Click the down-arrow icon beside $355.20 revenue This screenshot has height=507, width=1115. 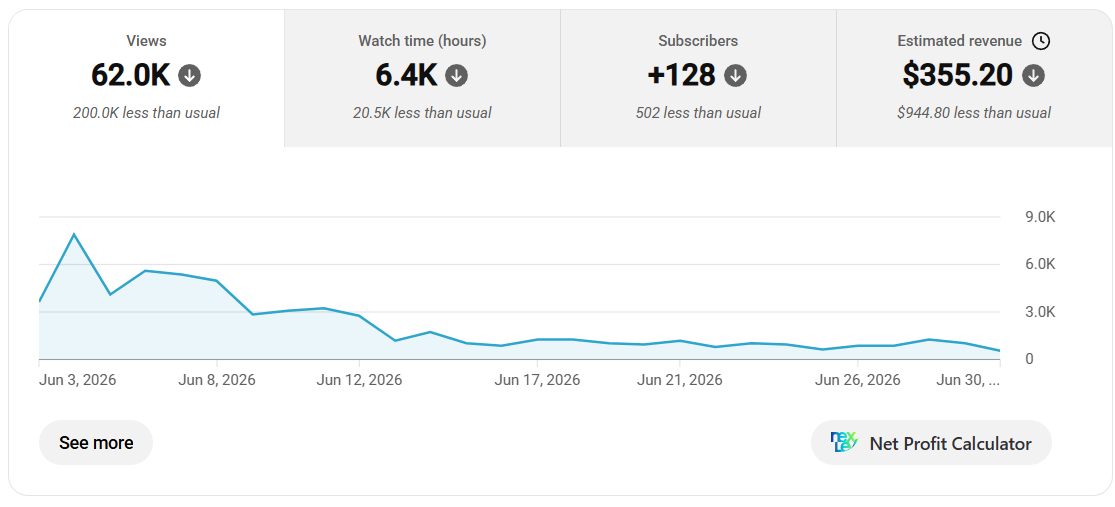tap(1033, 75)
